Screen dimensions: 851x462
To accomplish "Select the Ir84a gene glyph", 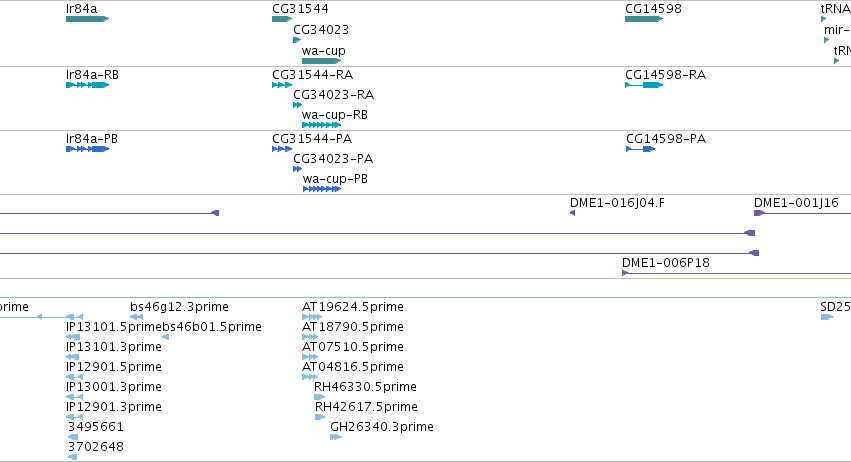I will click(x=87, y=19).
